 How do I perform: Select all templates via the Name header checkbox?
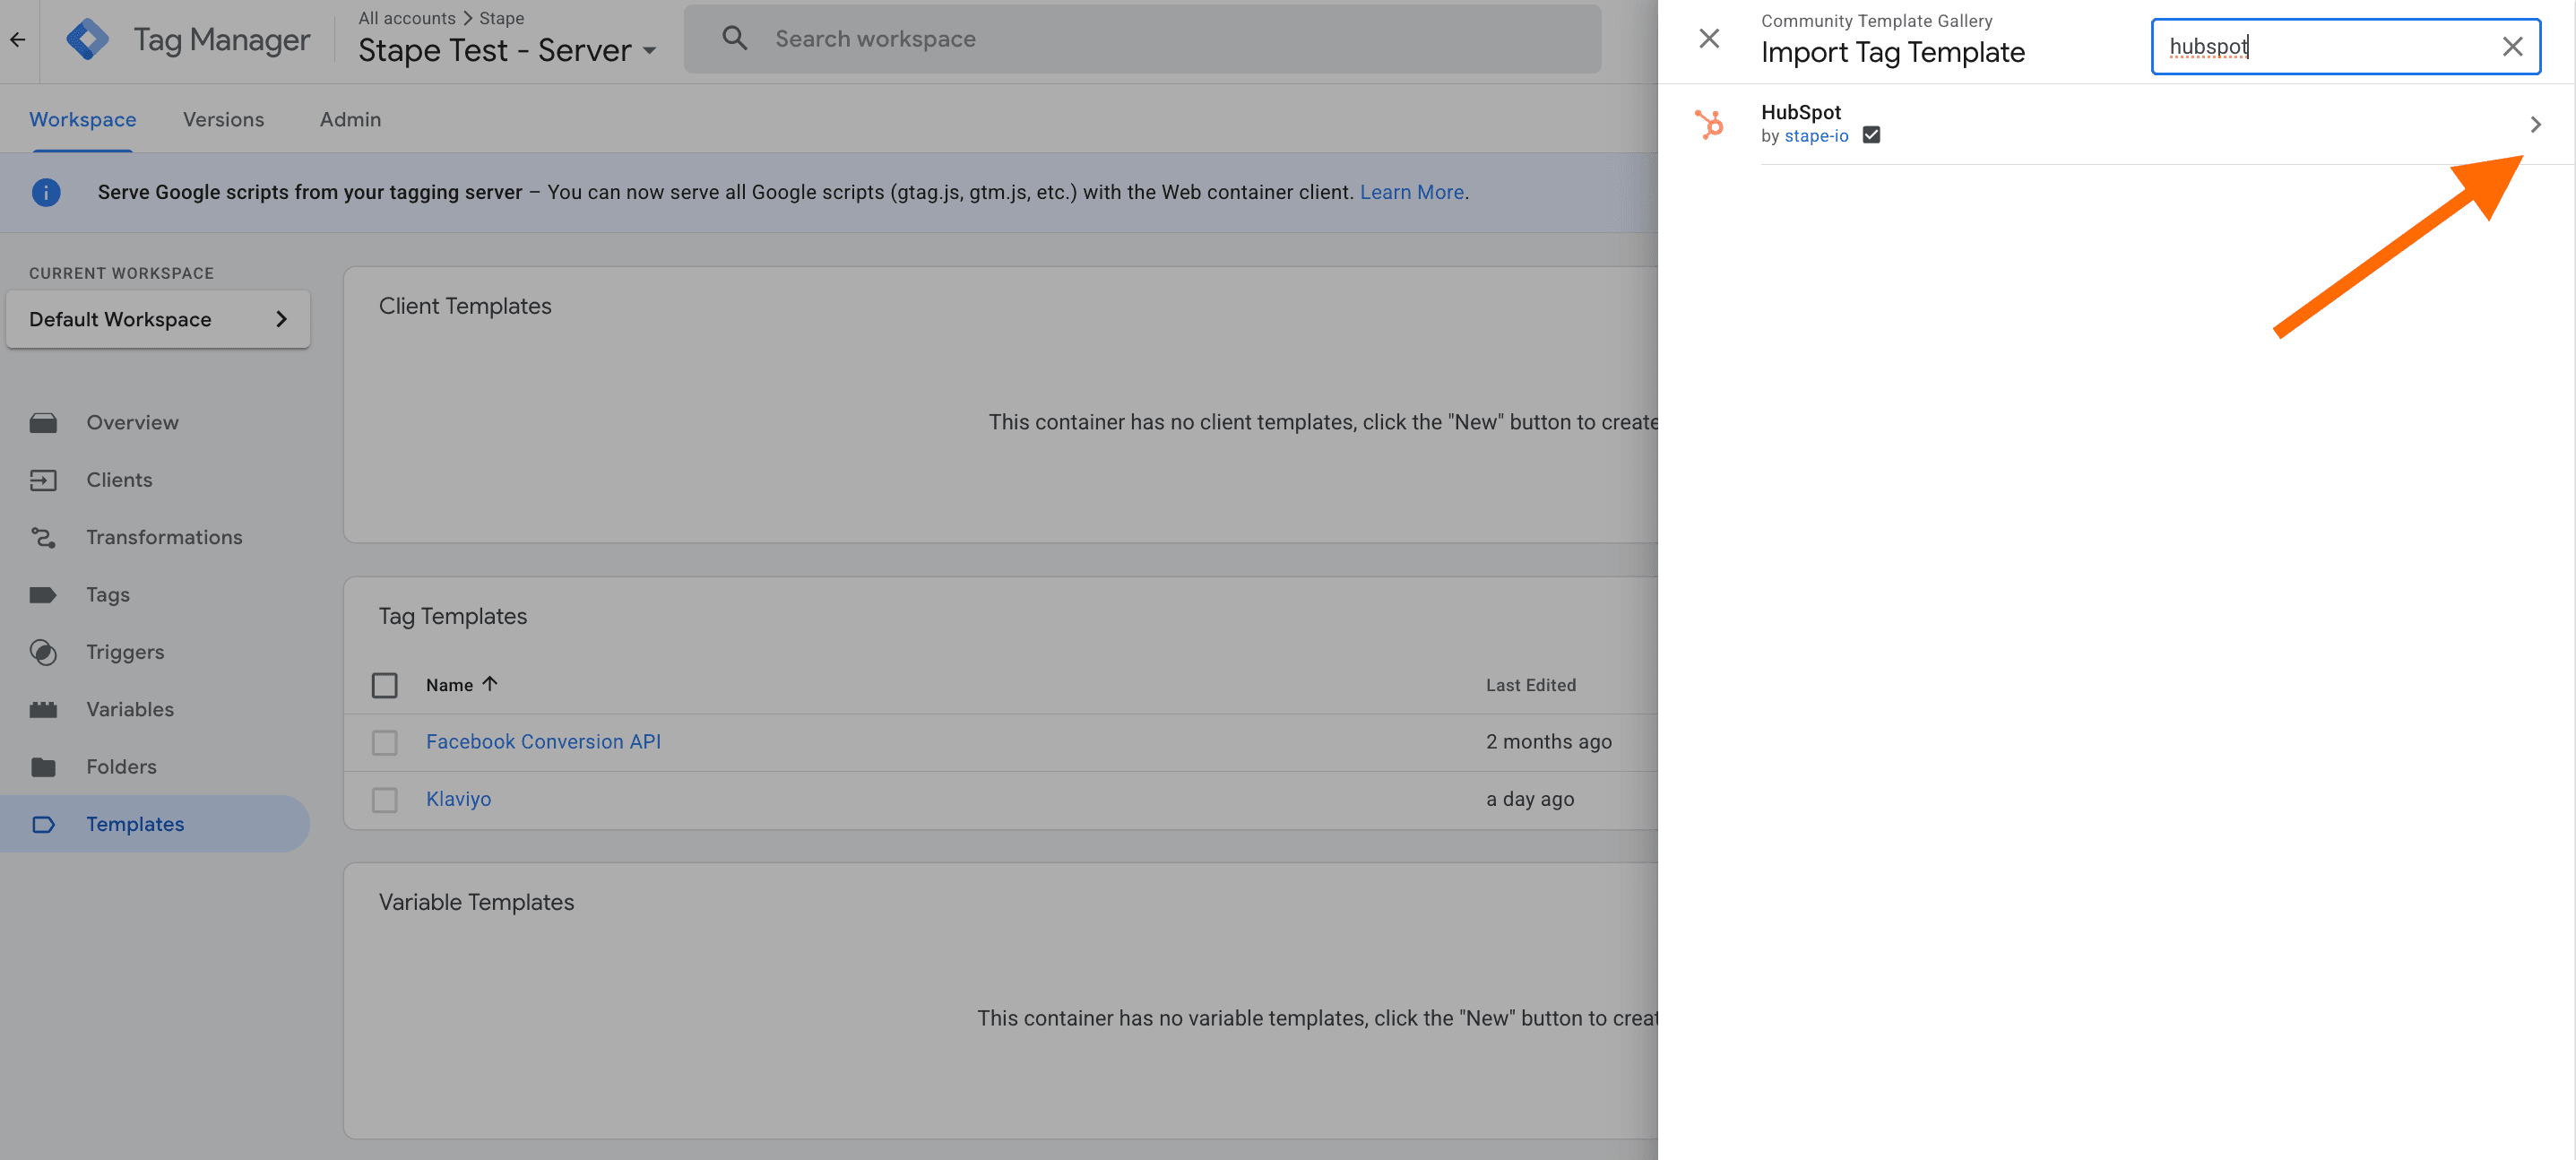[x=385, y=685]
